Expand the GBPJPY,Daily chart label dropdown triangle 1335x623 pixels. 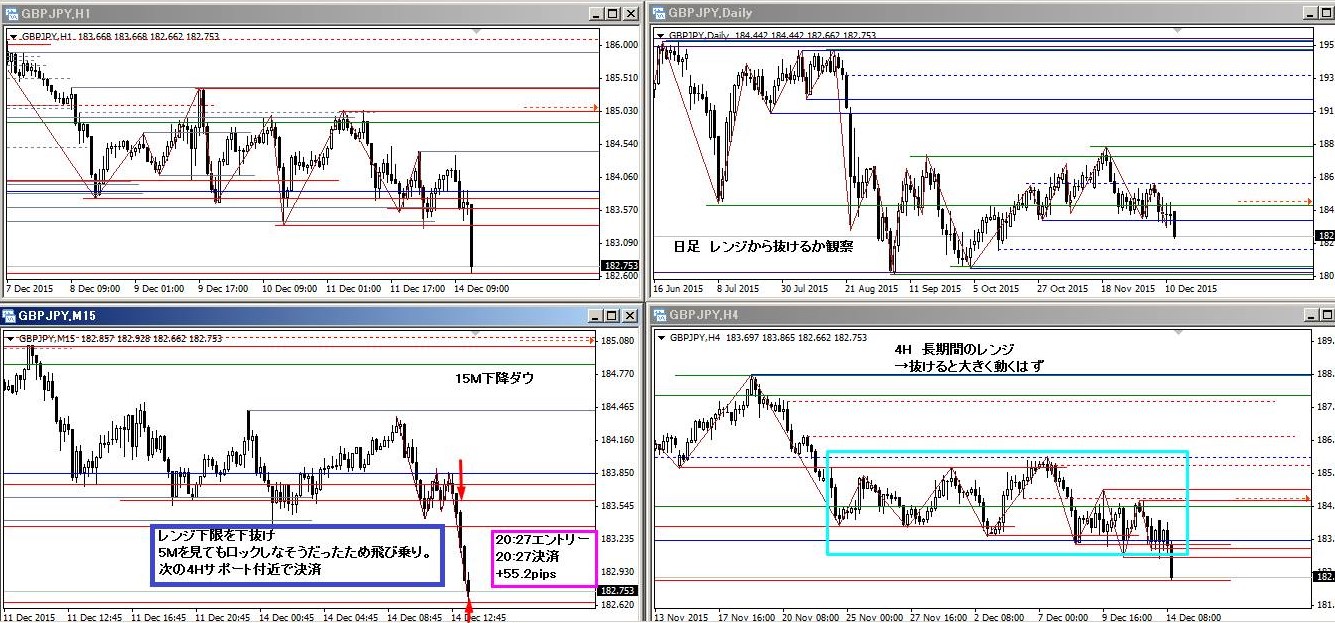pyautogui.click(x=660, y=35)
